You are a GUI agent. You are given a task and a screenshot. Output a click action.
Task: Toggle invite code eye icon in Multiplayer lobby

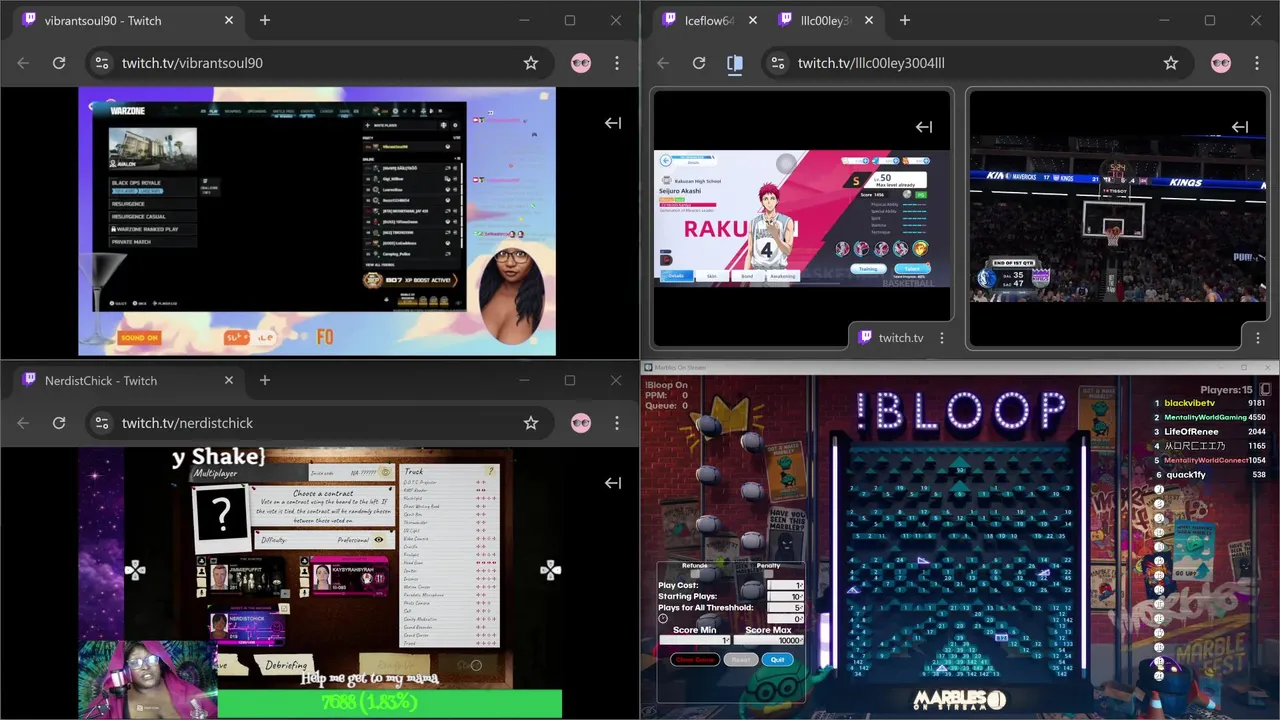tap(386, 472)
